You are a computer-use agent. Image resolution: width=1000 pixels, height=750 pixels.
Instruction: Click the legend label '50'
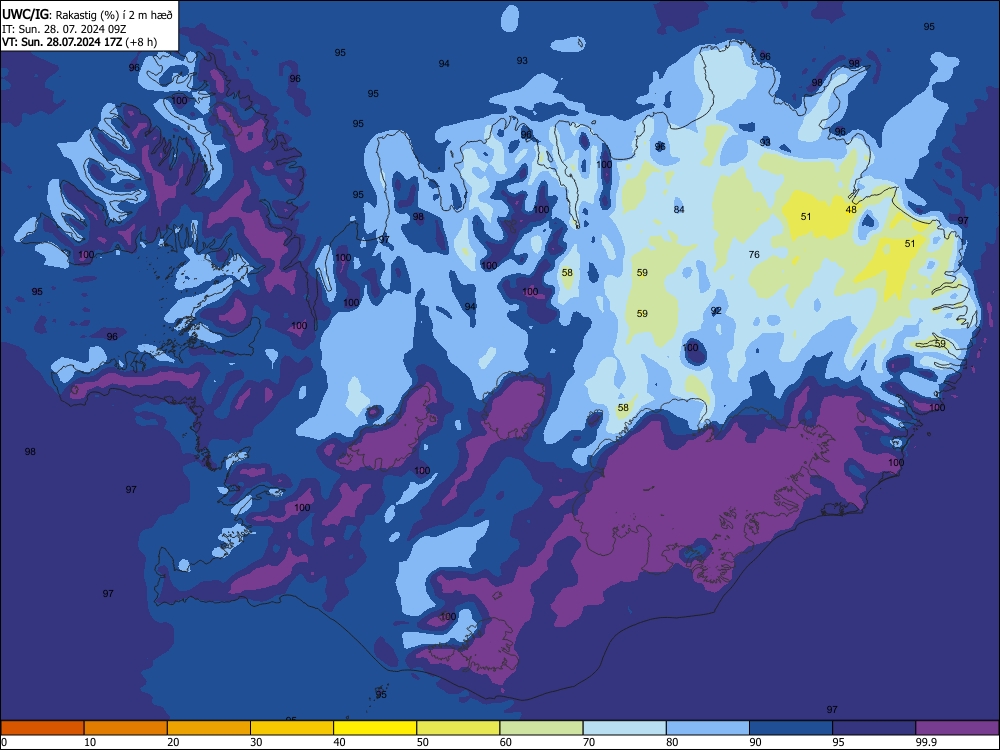423,742
